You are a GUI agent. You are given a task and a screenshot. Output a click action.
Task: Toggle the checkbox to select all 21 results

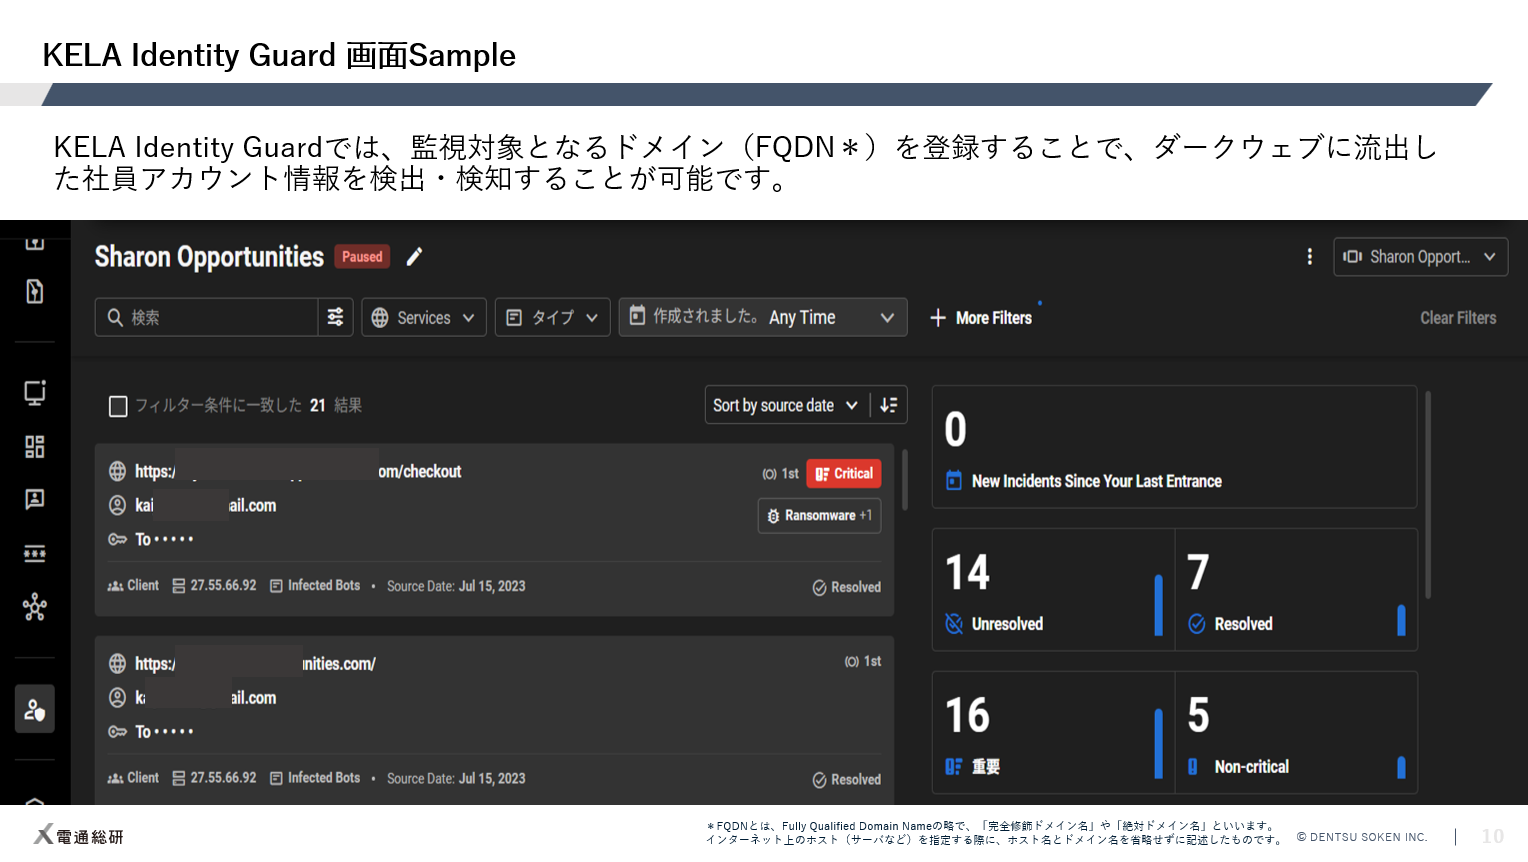tap(118, 406)
